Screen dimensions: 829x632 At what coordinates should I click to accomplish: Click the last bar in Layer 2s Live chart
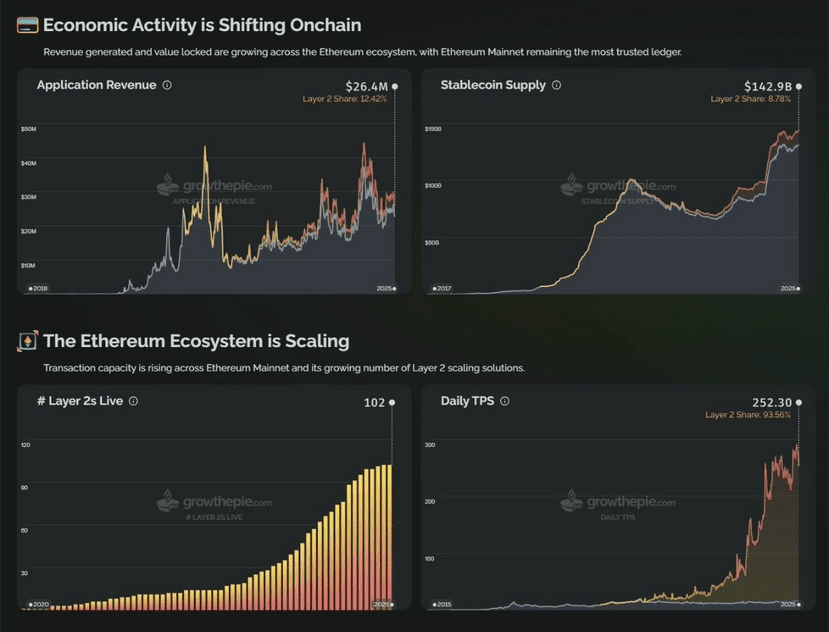coord(390,537)
